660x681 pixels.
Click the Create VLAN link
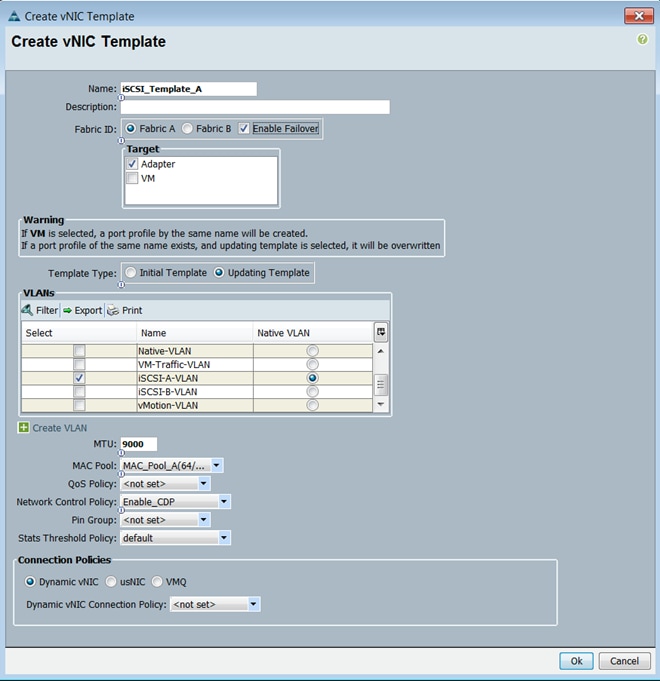pyautogui.click(x=59, y=428)
